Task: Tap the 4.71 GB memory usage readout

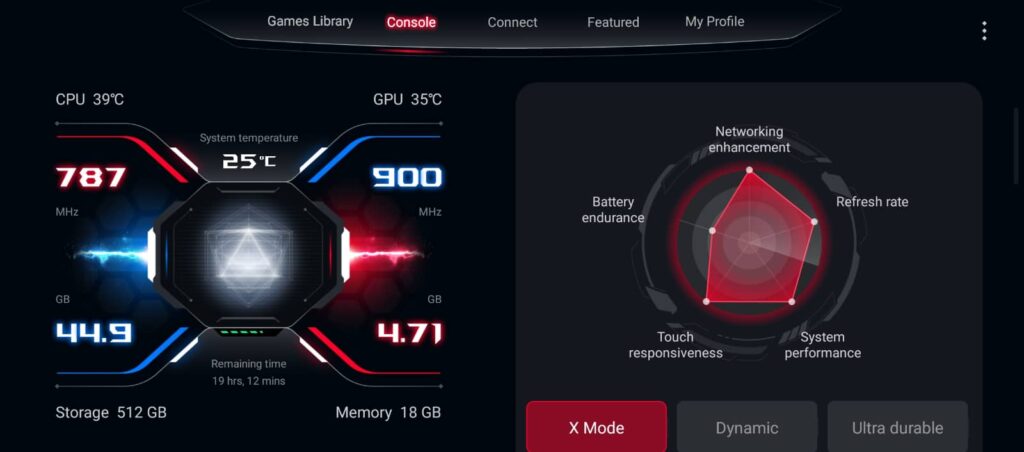Action: click(x=409, y=332)
